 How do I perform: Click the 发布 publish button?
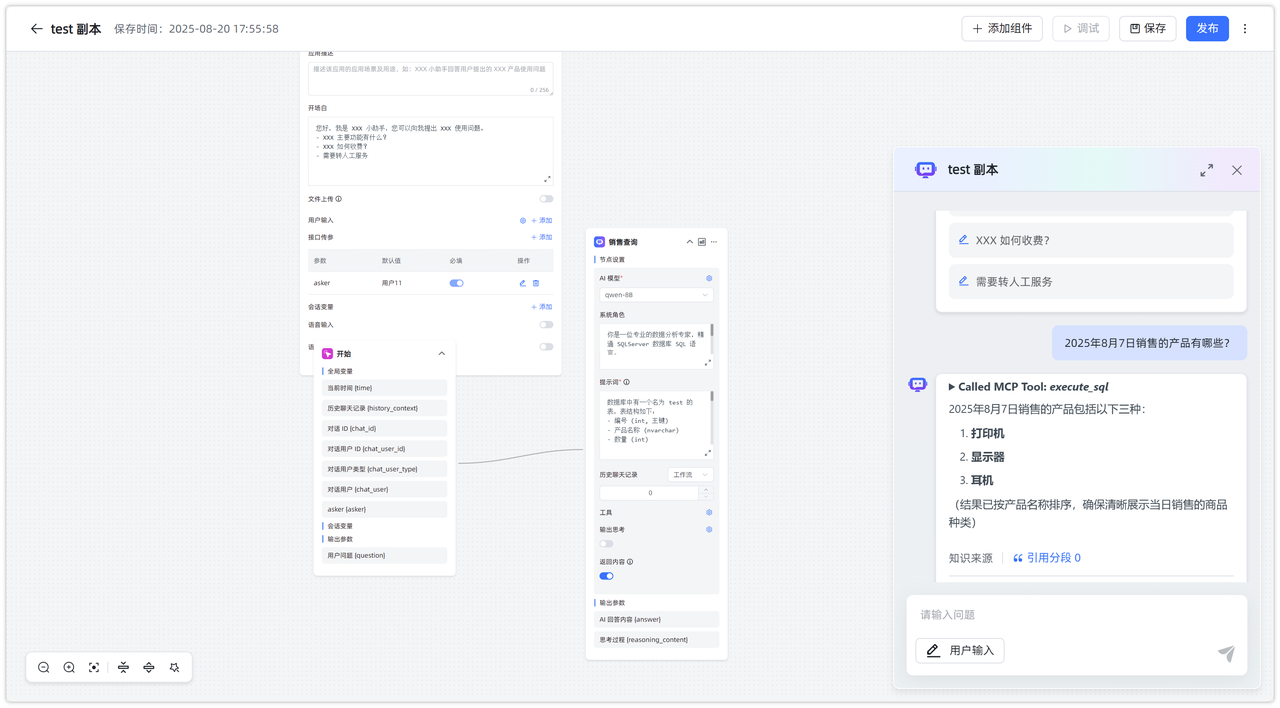tap(1207, 29)
